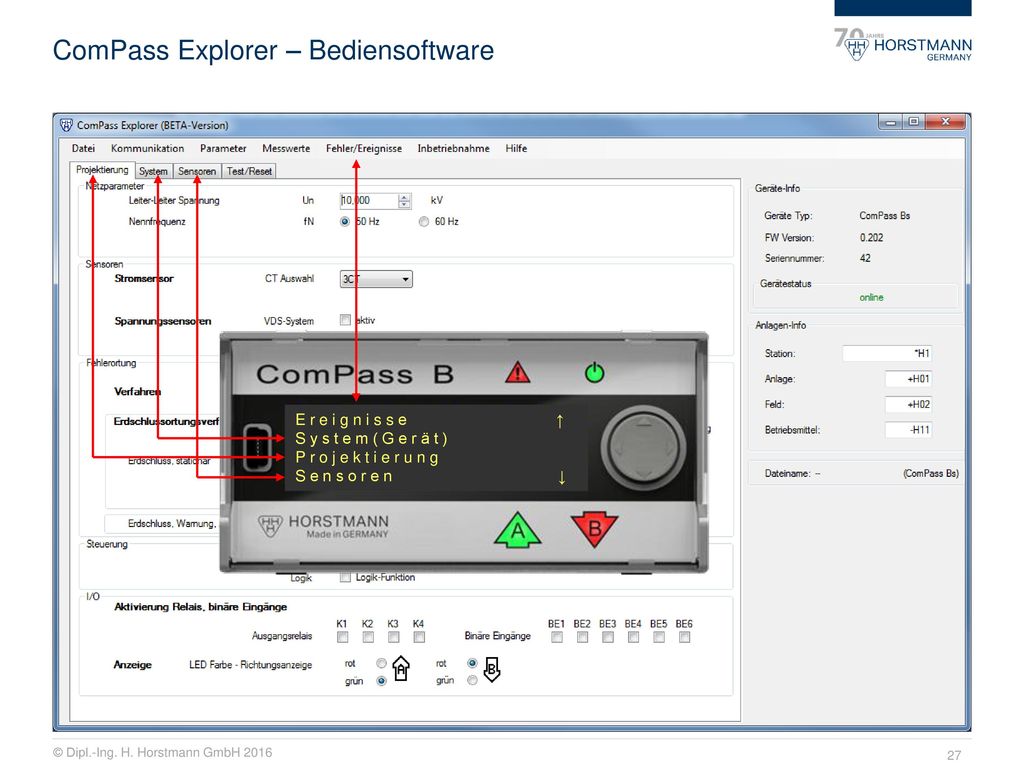Open the Kommunikation menu
This screenshot has height=768, width=1024.
pyautogui.click(x=148, y=148)
